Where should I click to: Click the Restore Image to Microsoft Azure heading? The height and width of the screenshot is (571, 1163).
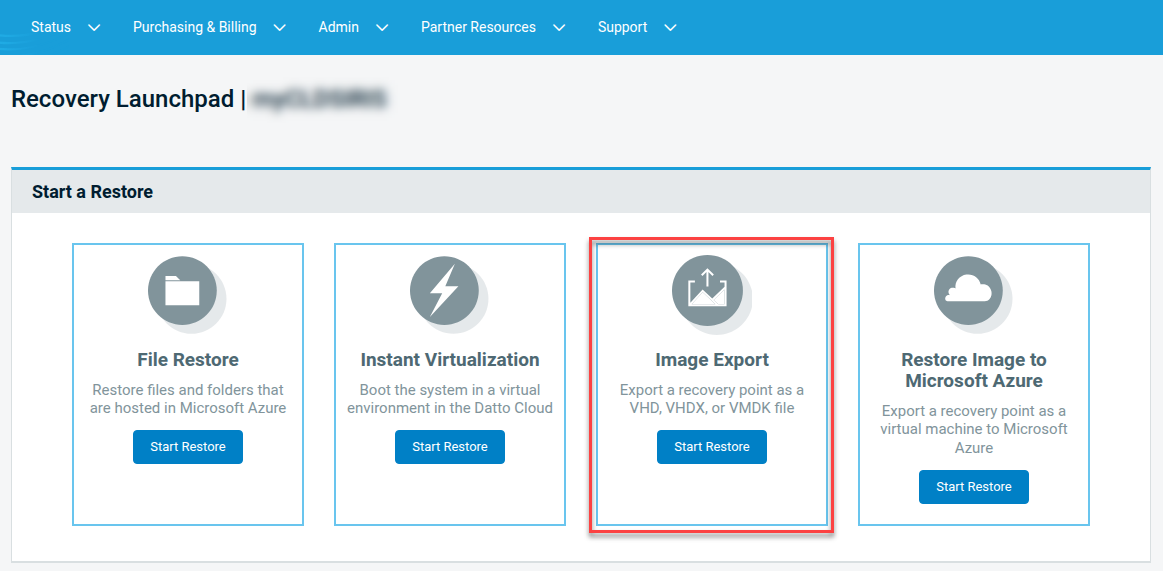click(974, 371)
